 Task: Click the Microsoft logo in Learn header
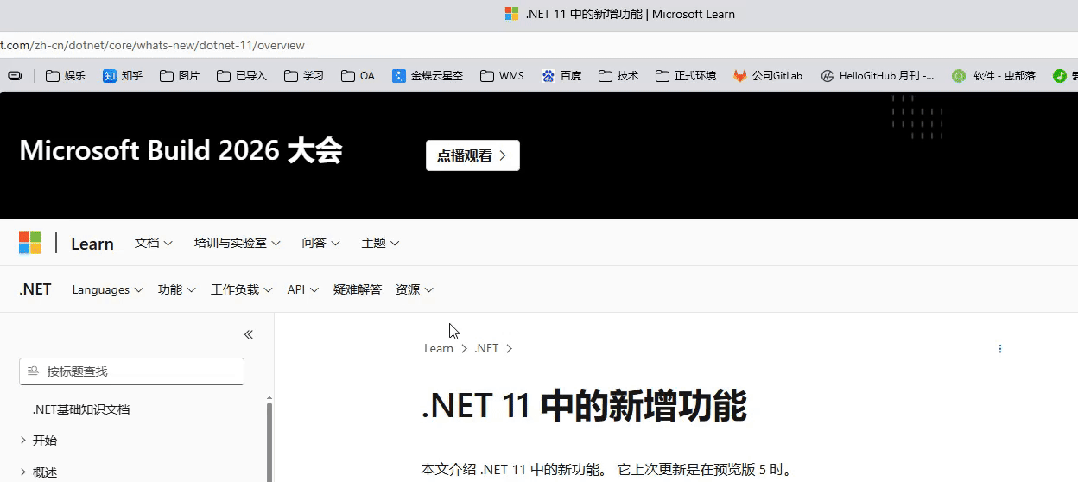[30, 243]
